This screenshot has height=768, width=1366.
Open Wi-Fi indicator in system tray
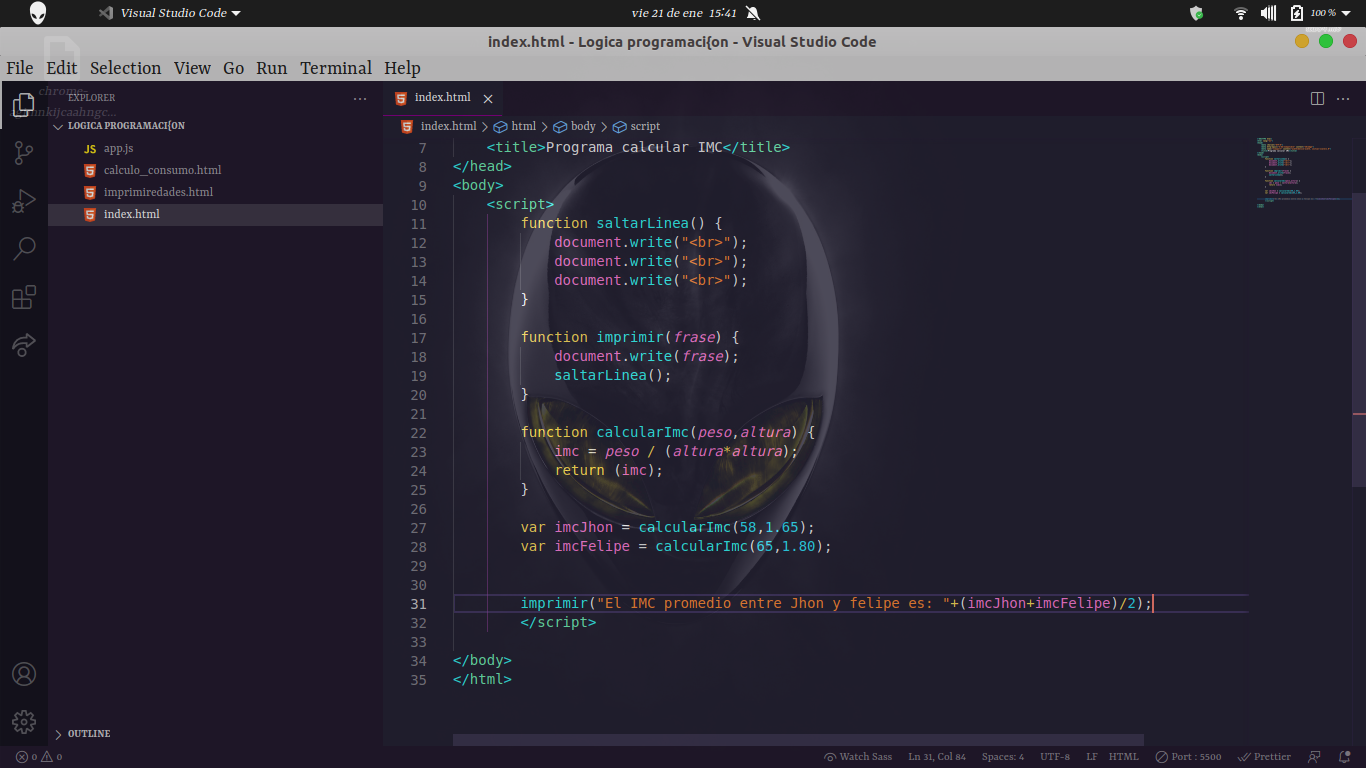(x=1241, y=13)
